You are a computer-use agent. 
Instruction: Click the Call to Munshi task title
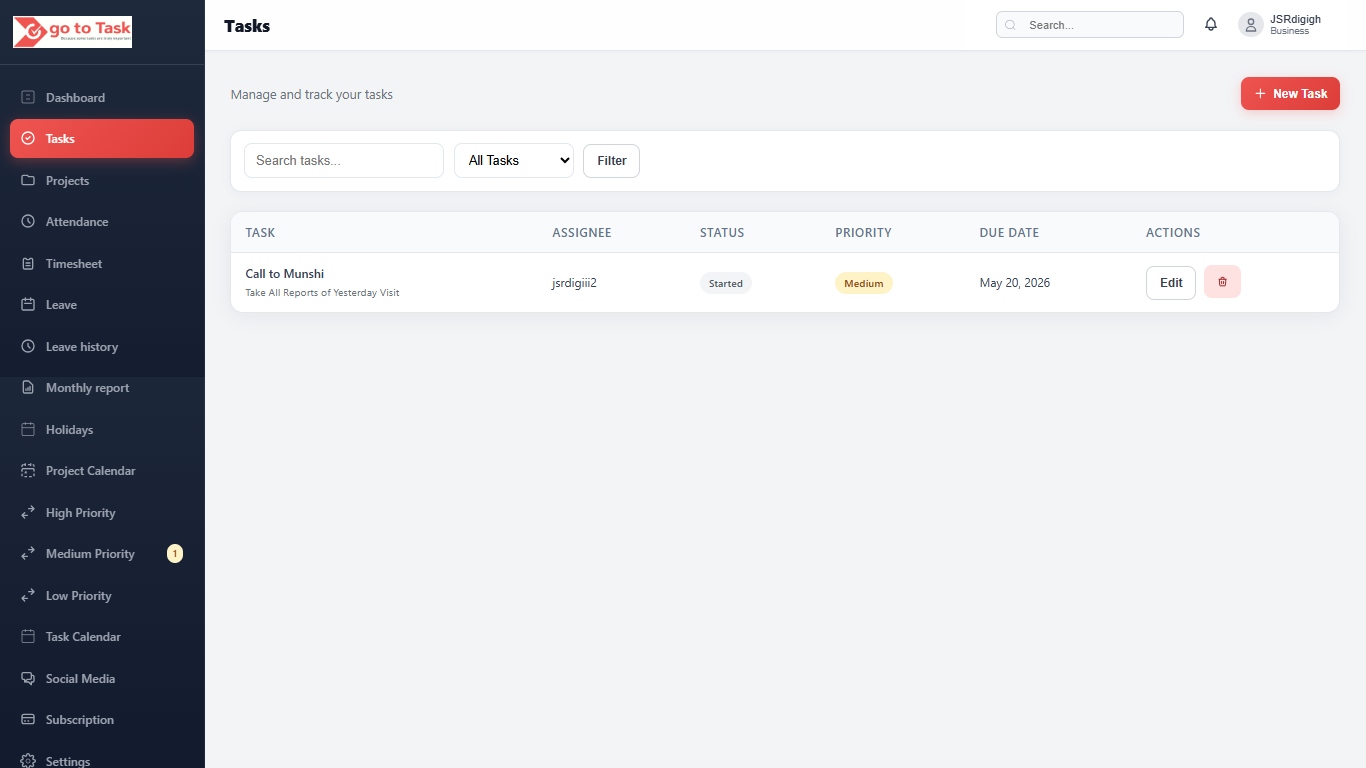pos(285,274)
